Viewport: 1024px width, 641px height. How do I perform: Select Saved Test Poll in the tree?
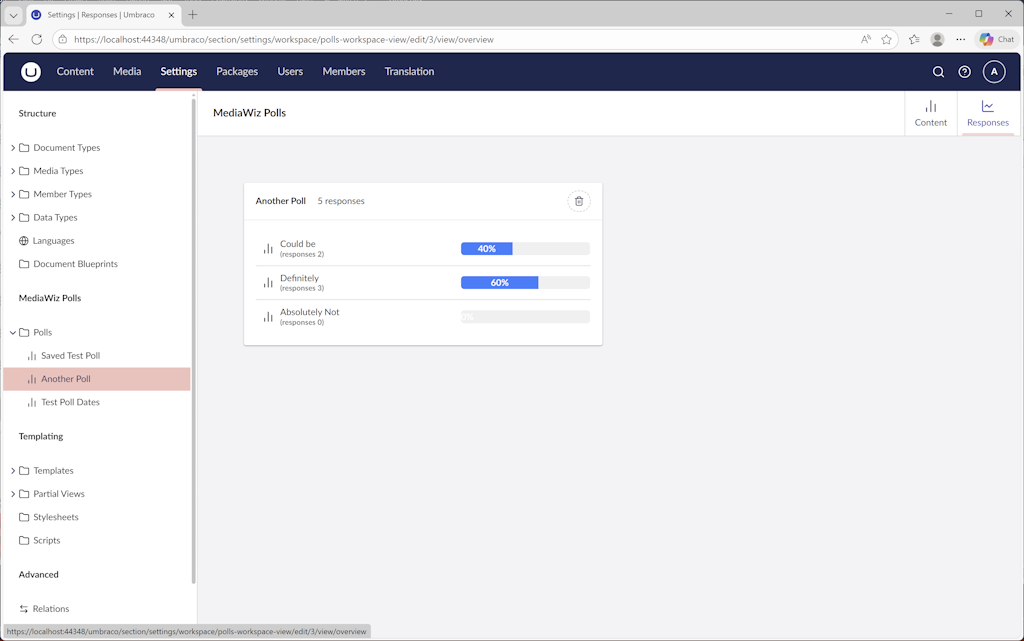[x=70, y=356]
